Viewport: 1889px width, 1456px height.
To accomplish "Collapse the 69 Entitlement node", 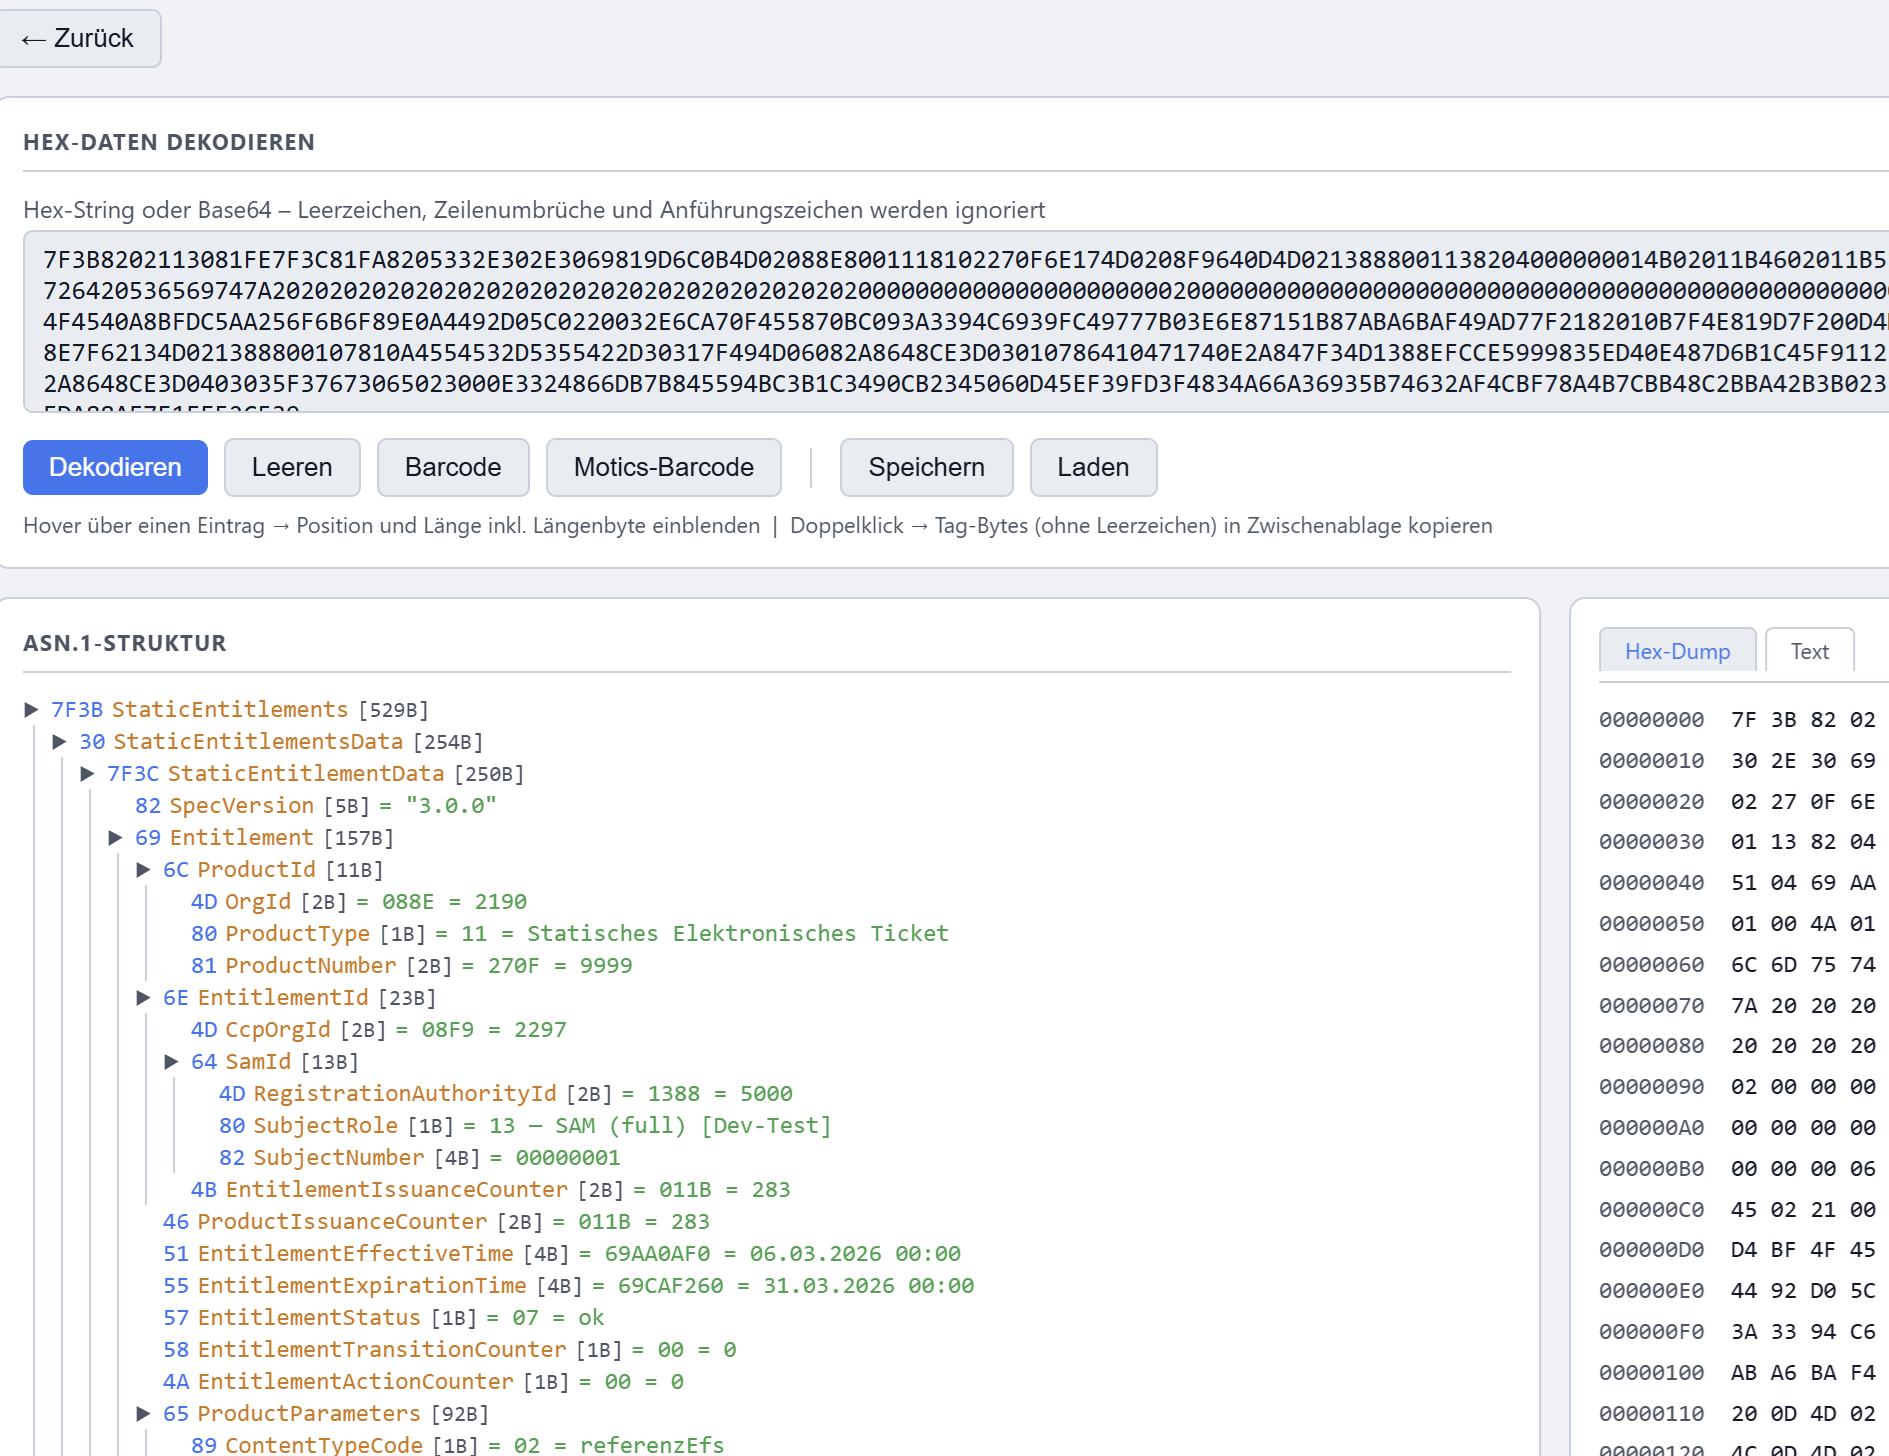I will (x=115, y=837).
